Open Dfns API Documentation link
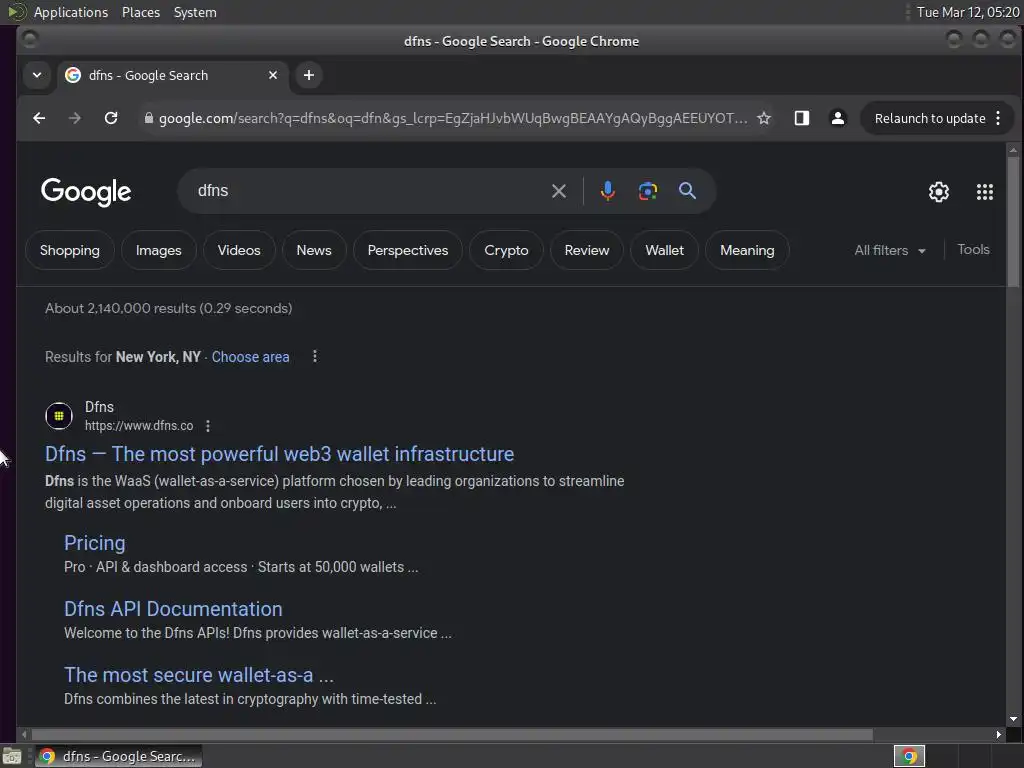The image size is (1024, 768). pyautogui.click(x=173, y=609)
